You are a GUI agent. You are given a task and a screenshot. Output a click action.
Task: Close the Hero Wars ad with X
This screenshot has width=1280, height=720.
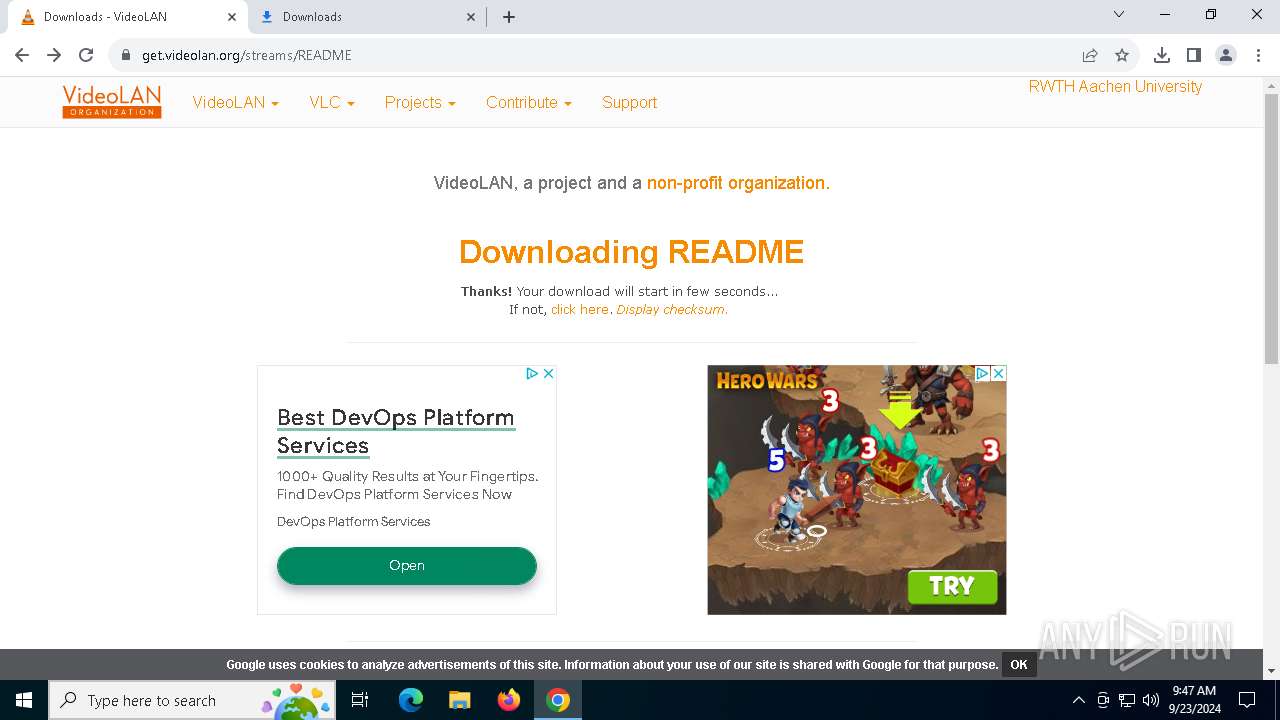coord(998,373)
